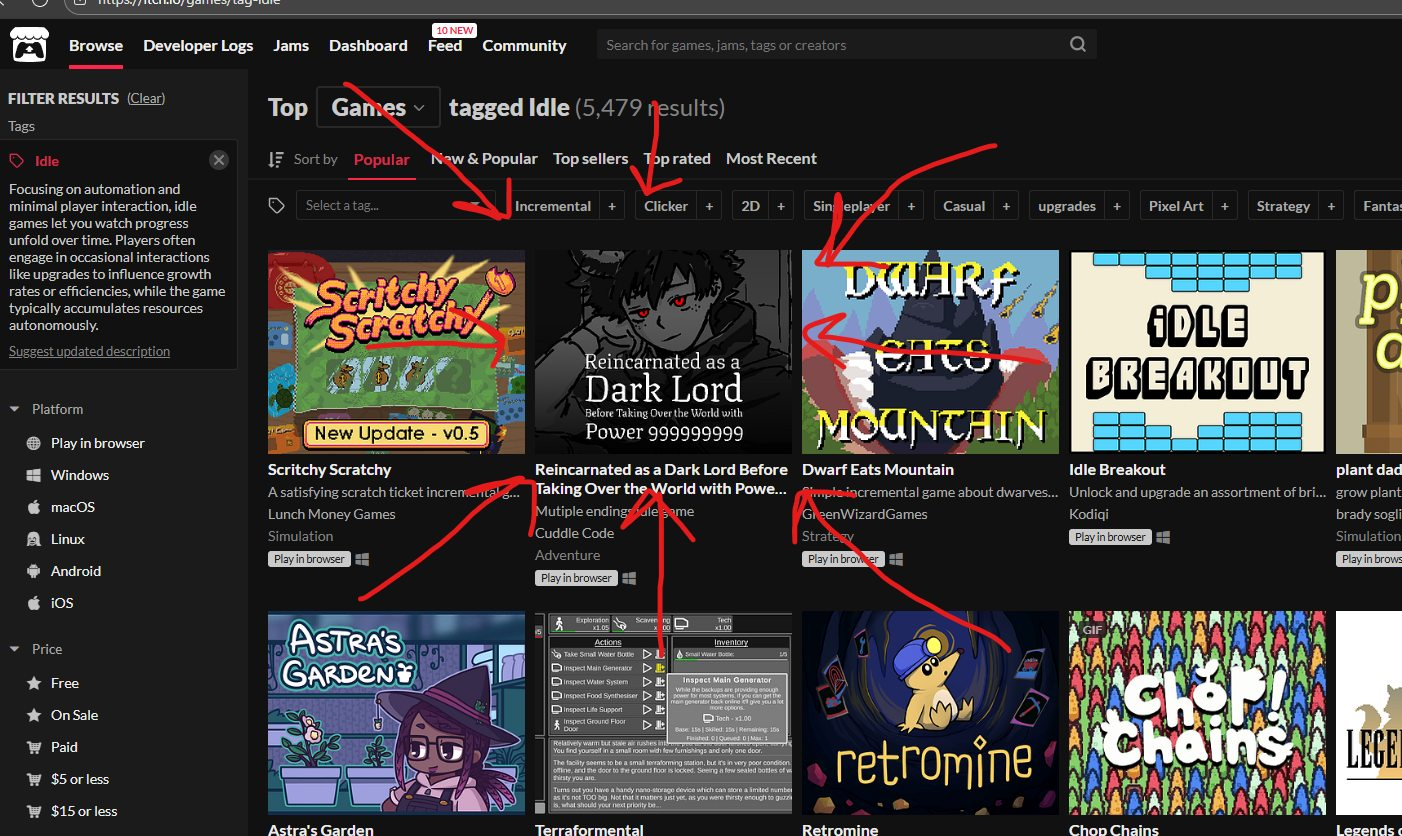
Task: Click the search magnifier icon
Action: click(x=1077, y=45)
